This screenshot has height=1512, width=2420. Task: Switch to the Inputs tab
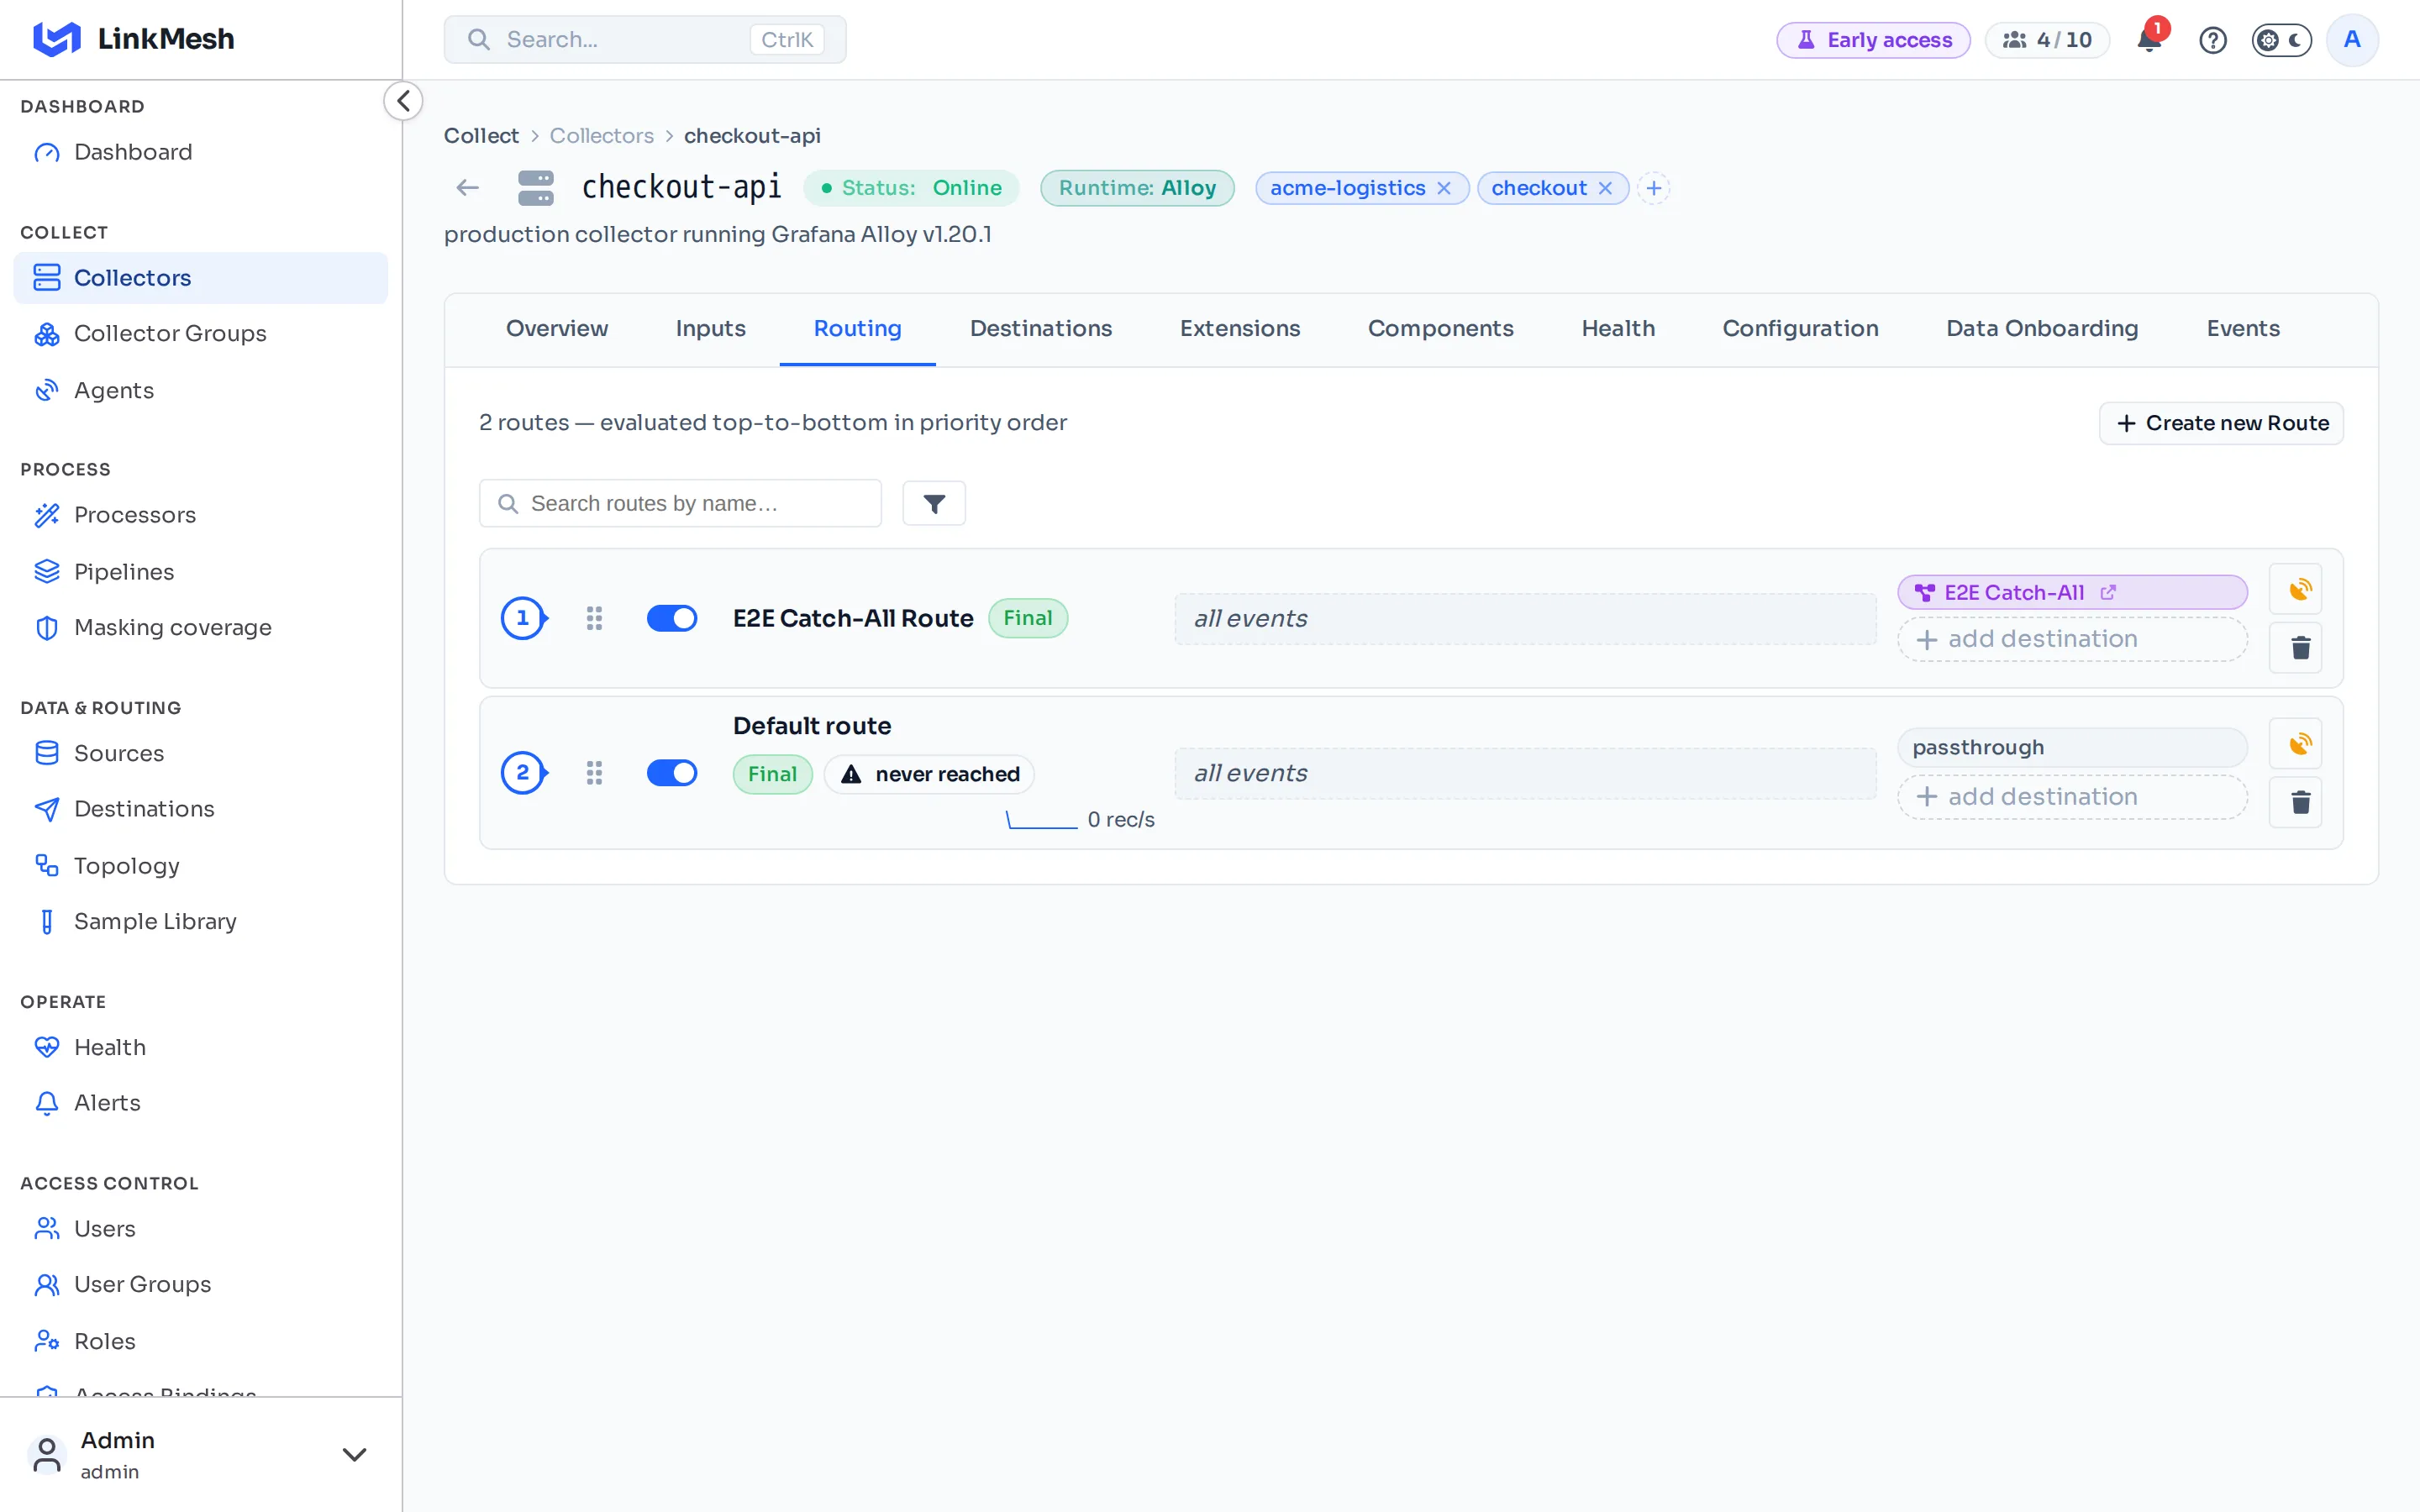pyautogui.click(x=711, y=329)
